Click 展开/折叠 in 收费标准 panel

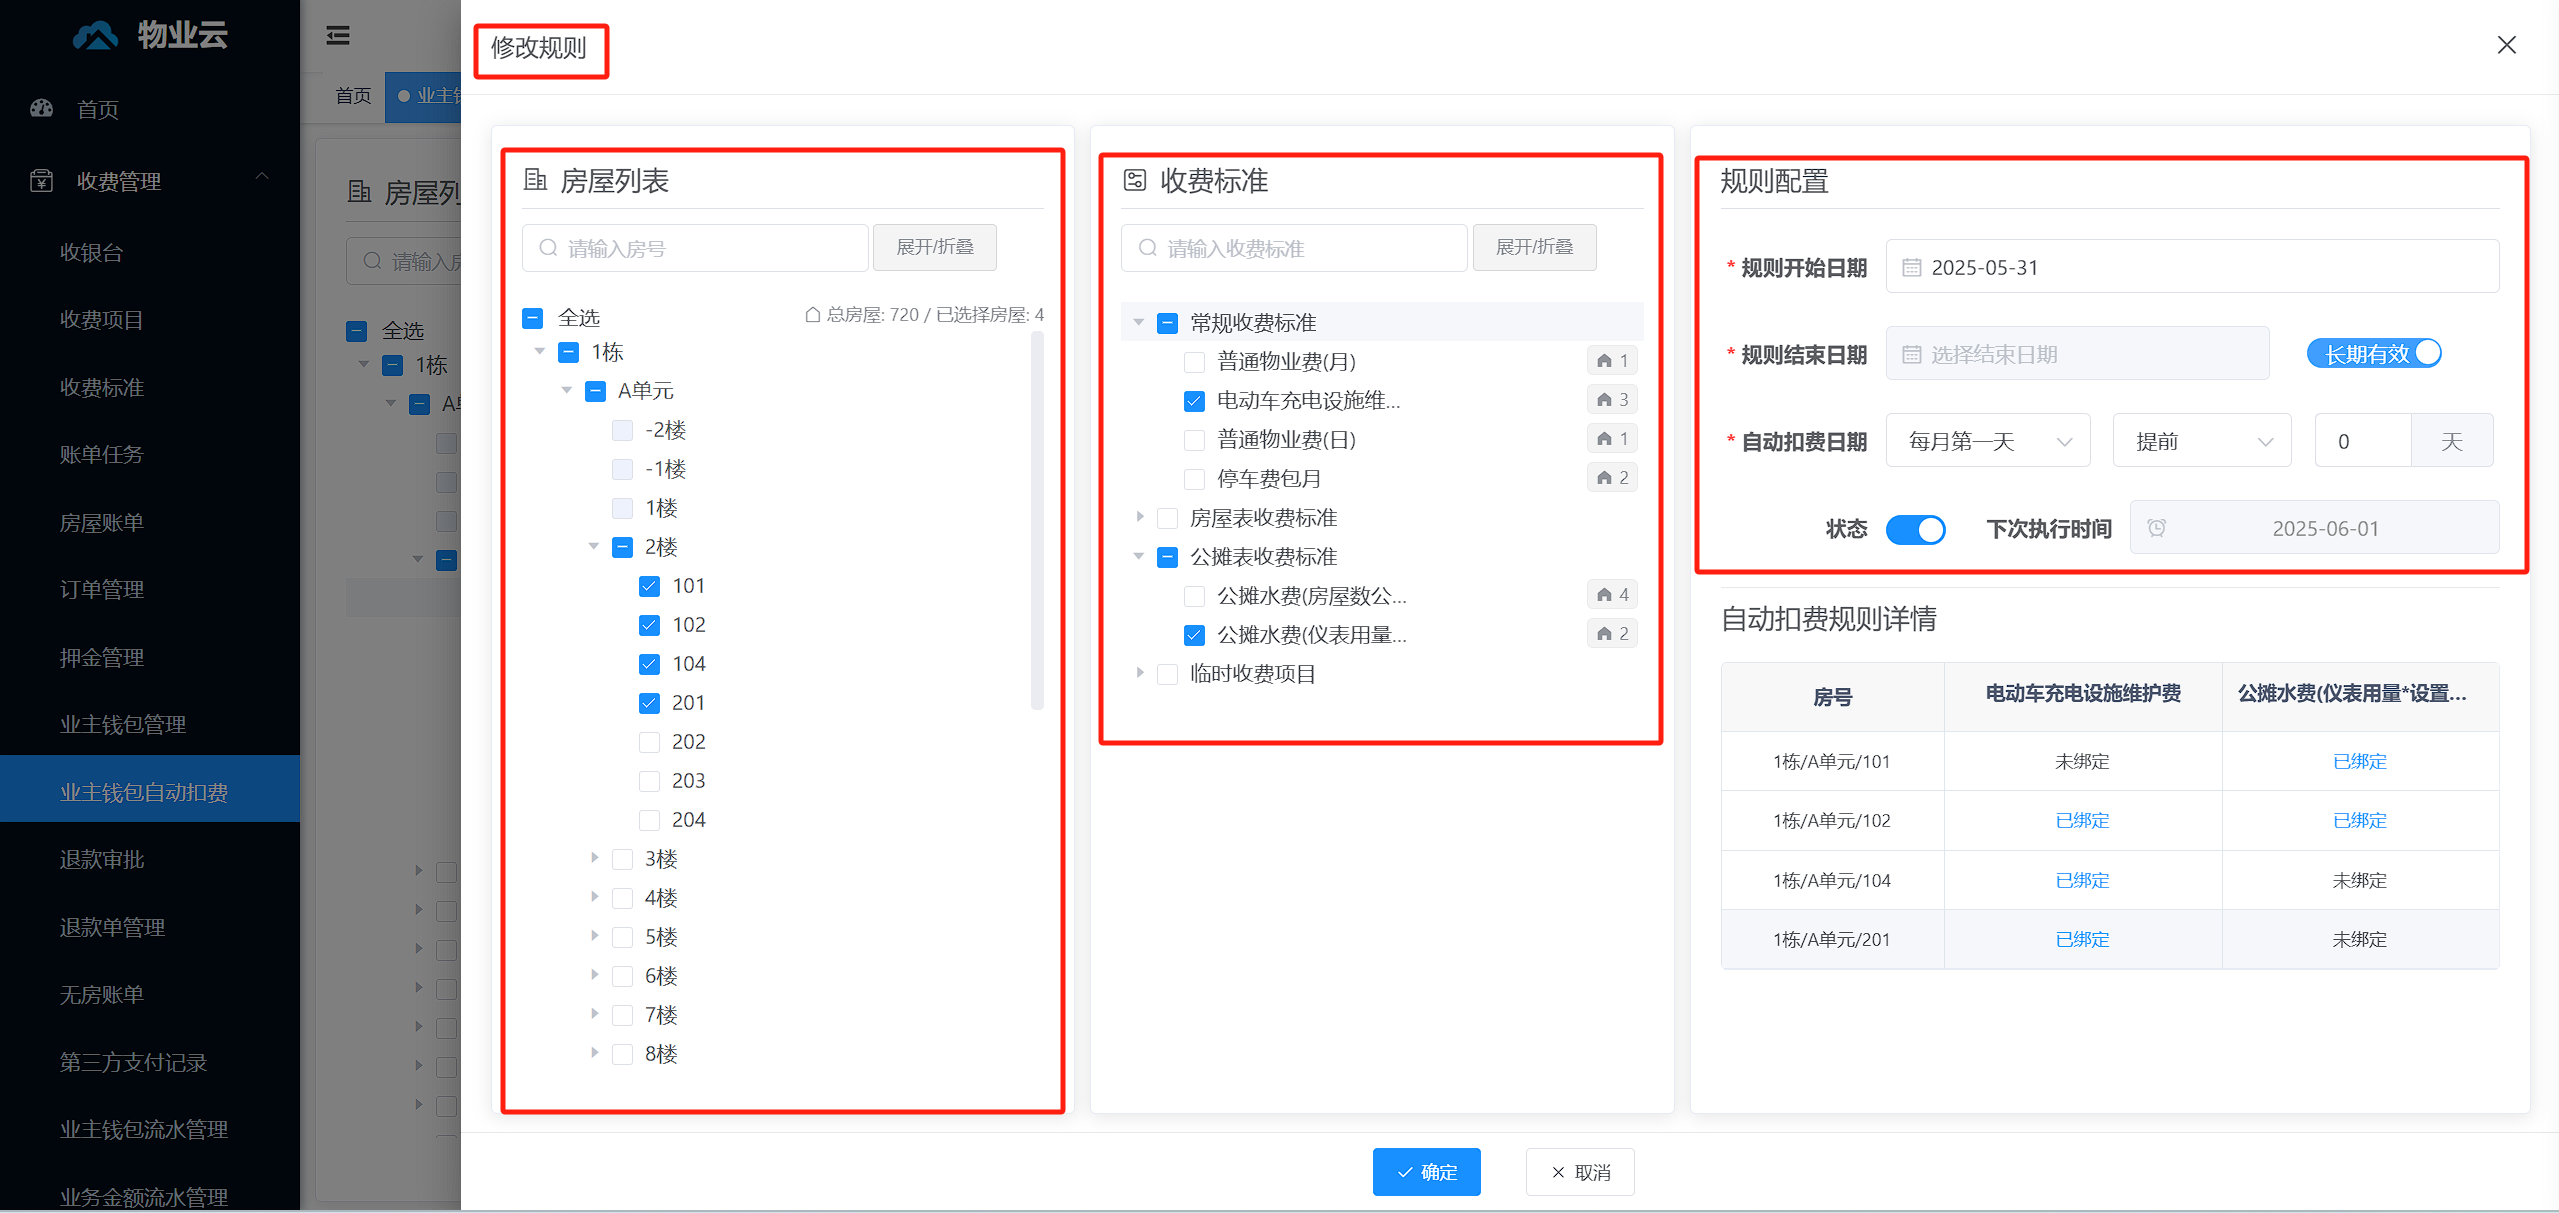1534,247
